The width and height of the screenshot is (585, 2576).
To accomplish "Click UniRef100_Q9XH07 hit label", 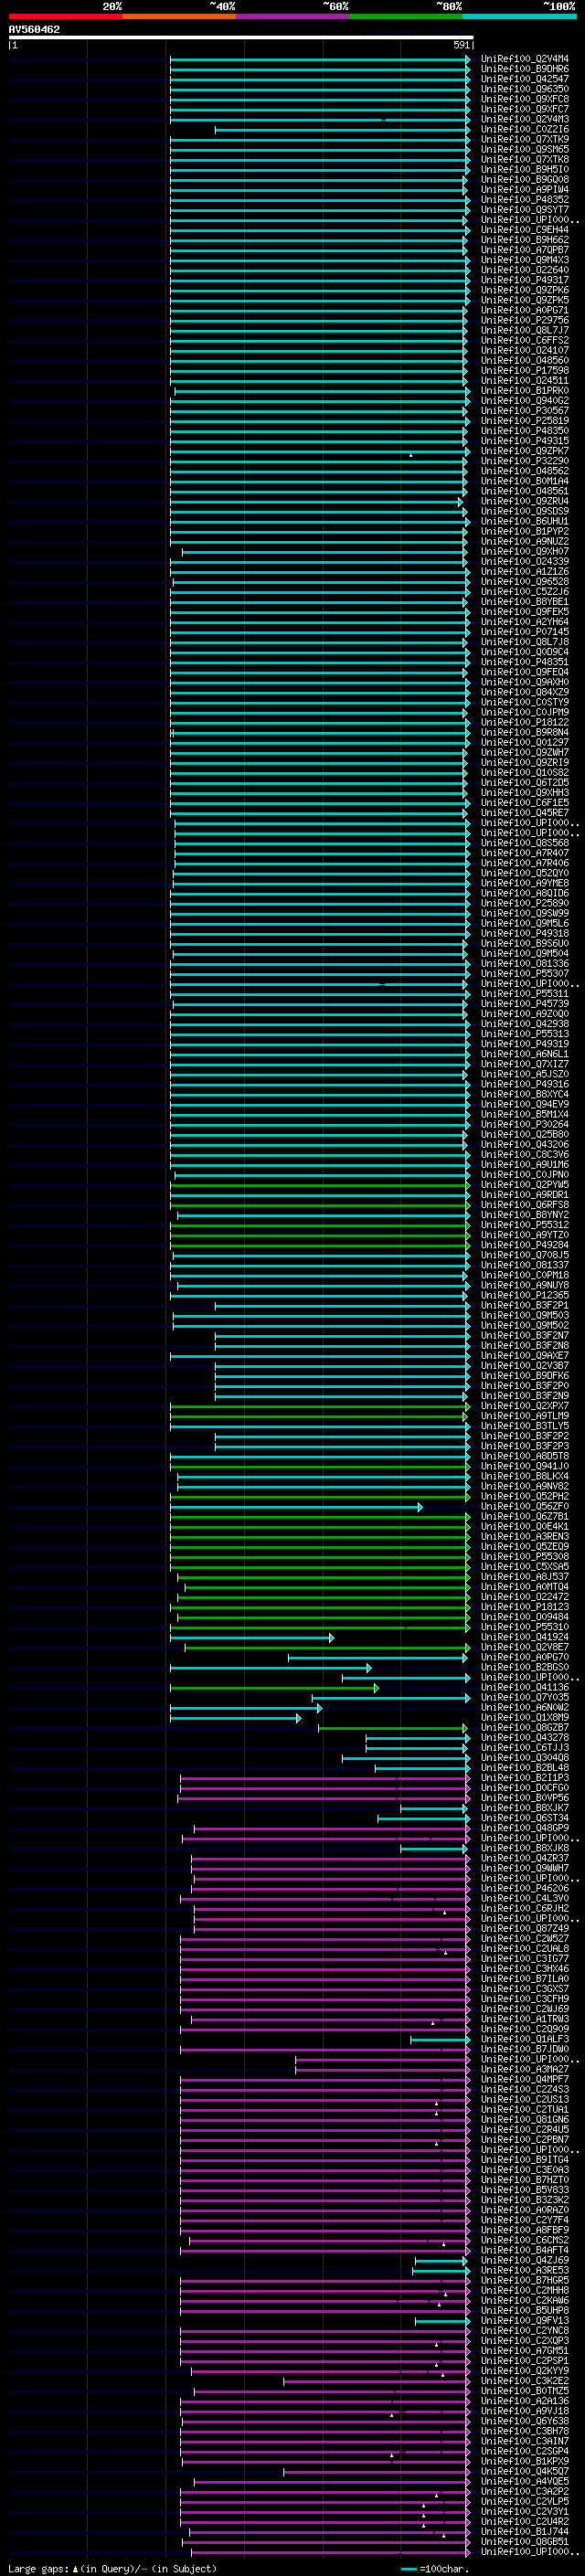I will click(x=525, y=551).
